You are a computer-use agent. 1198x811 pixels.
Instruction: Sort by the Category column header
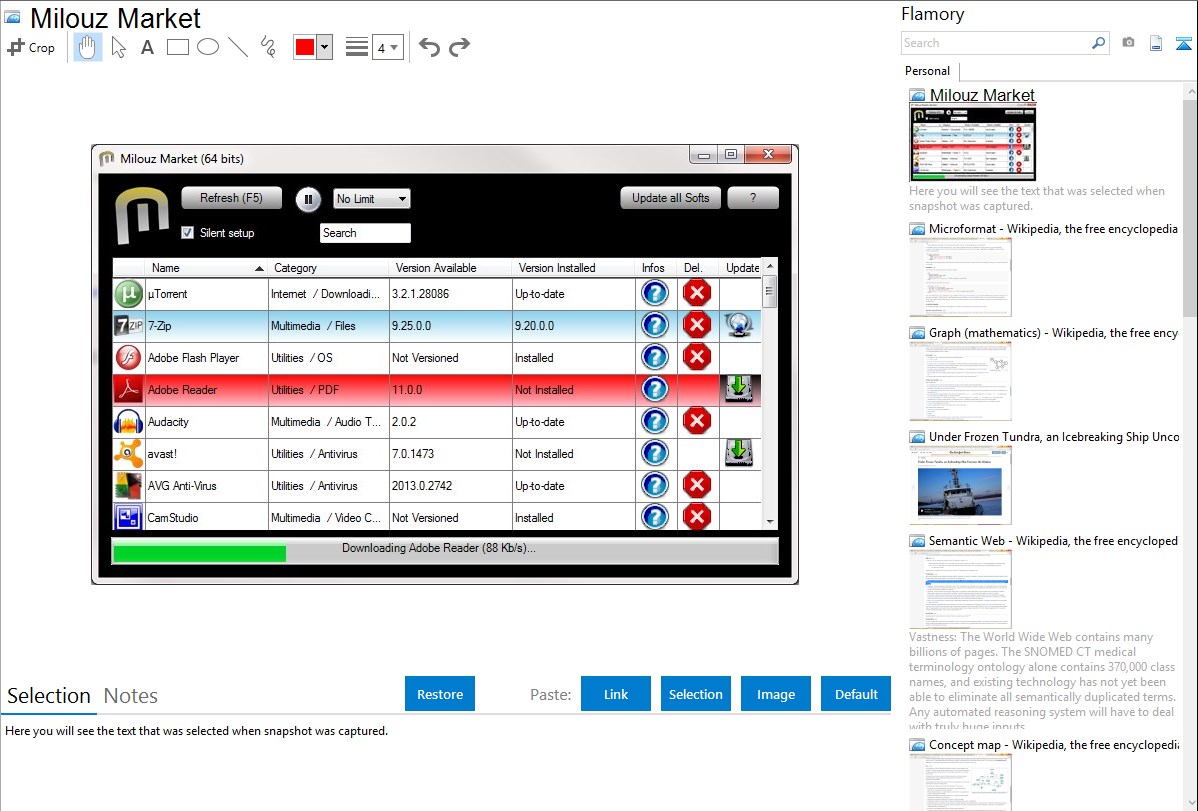(x=329, y=268)
